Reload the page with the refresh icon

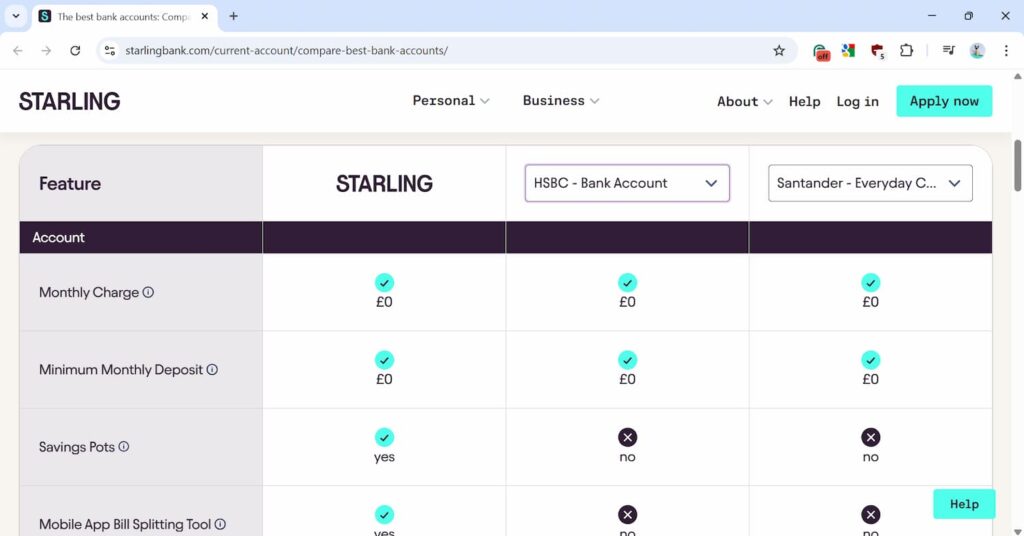tap(75, 50)
